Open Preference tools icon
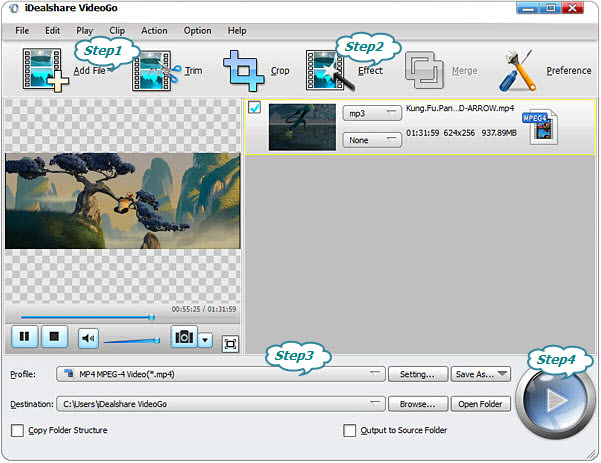Screen dimensions: 601x463 [x=517, y=71]
